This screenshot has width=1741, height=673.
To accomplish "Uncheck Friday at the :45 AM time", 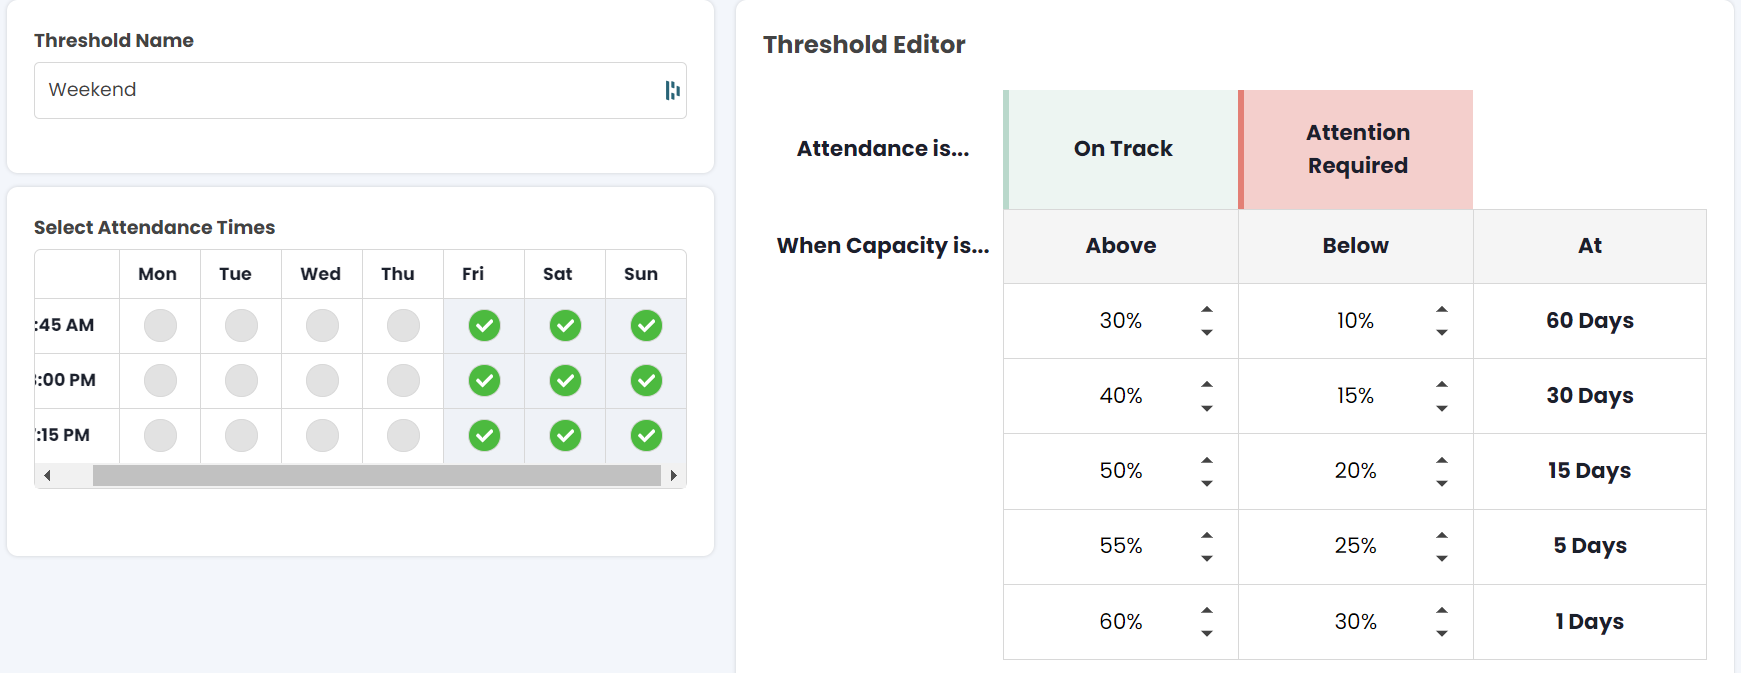I will coord(484,325).
